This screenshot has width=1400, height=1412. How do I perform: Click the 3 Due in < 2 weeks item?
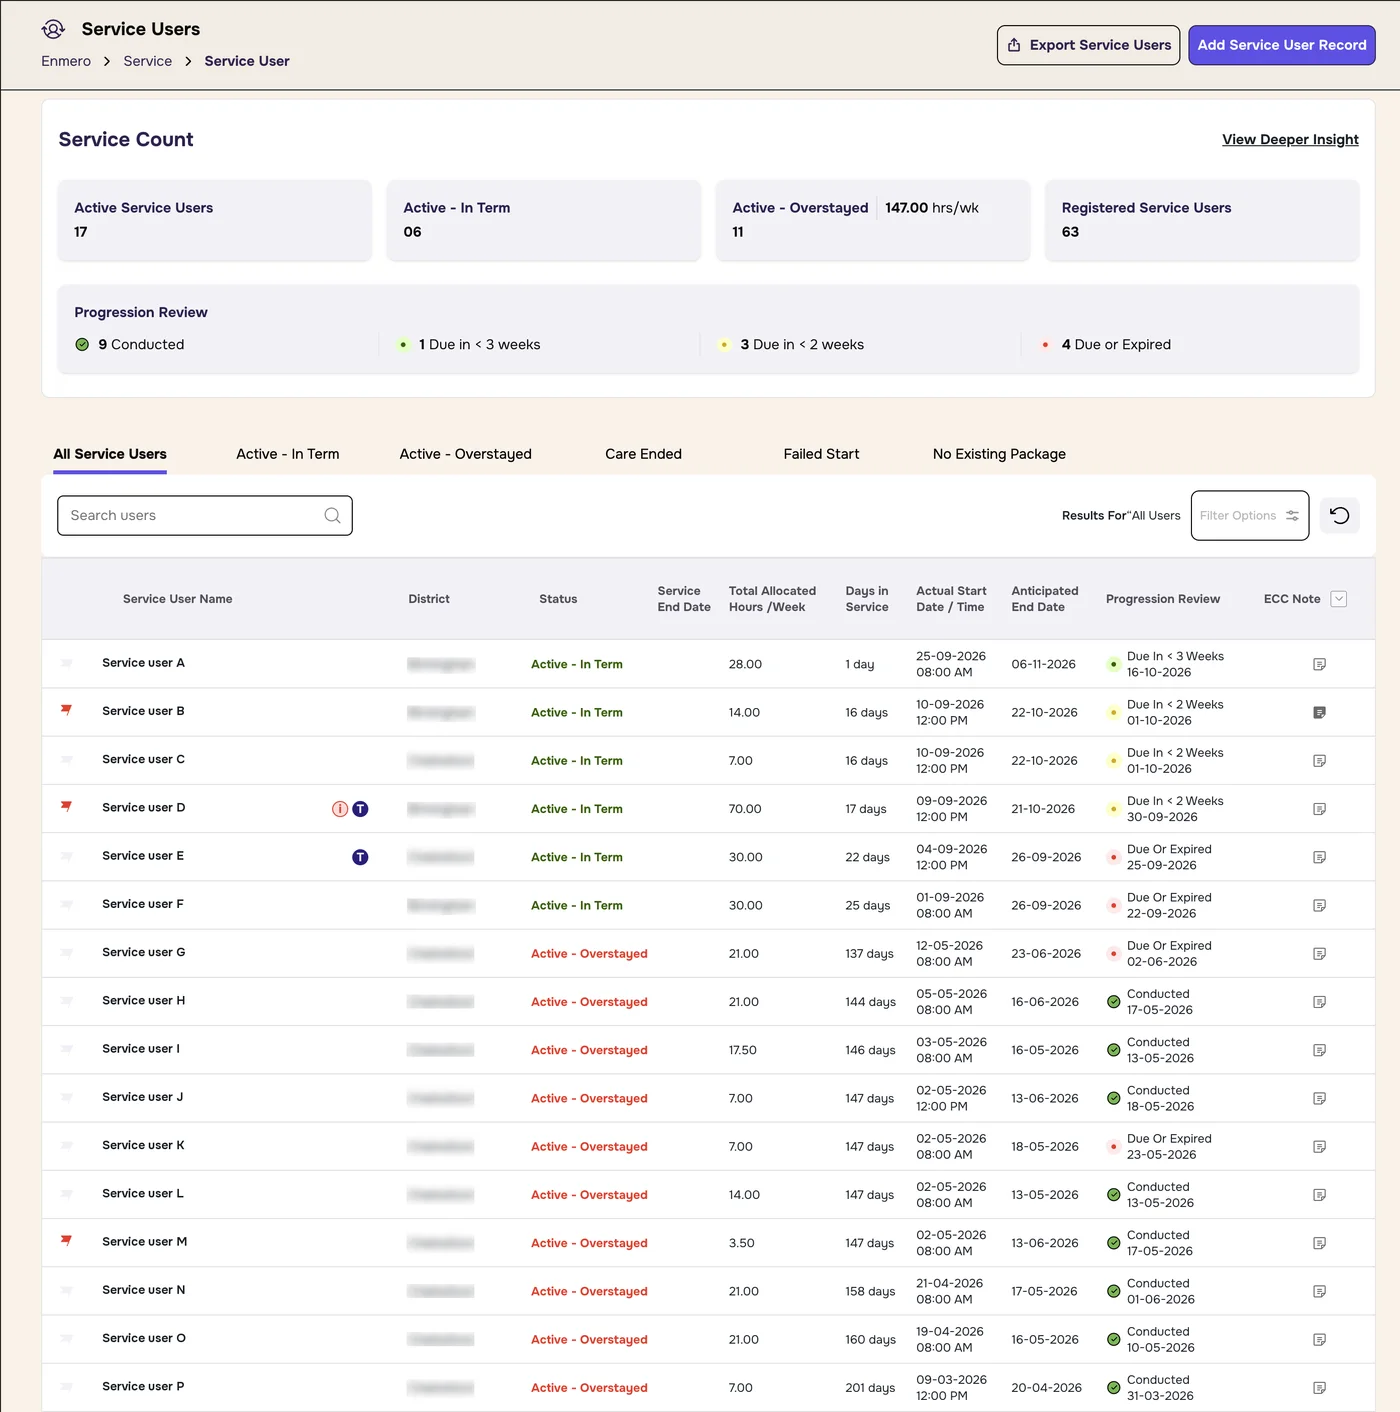791,345
